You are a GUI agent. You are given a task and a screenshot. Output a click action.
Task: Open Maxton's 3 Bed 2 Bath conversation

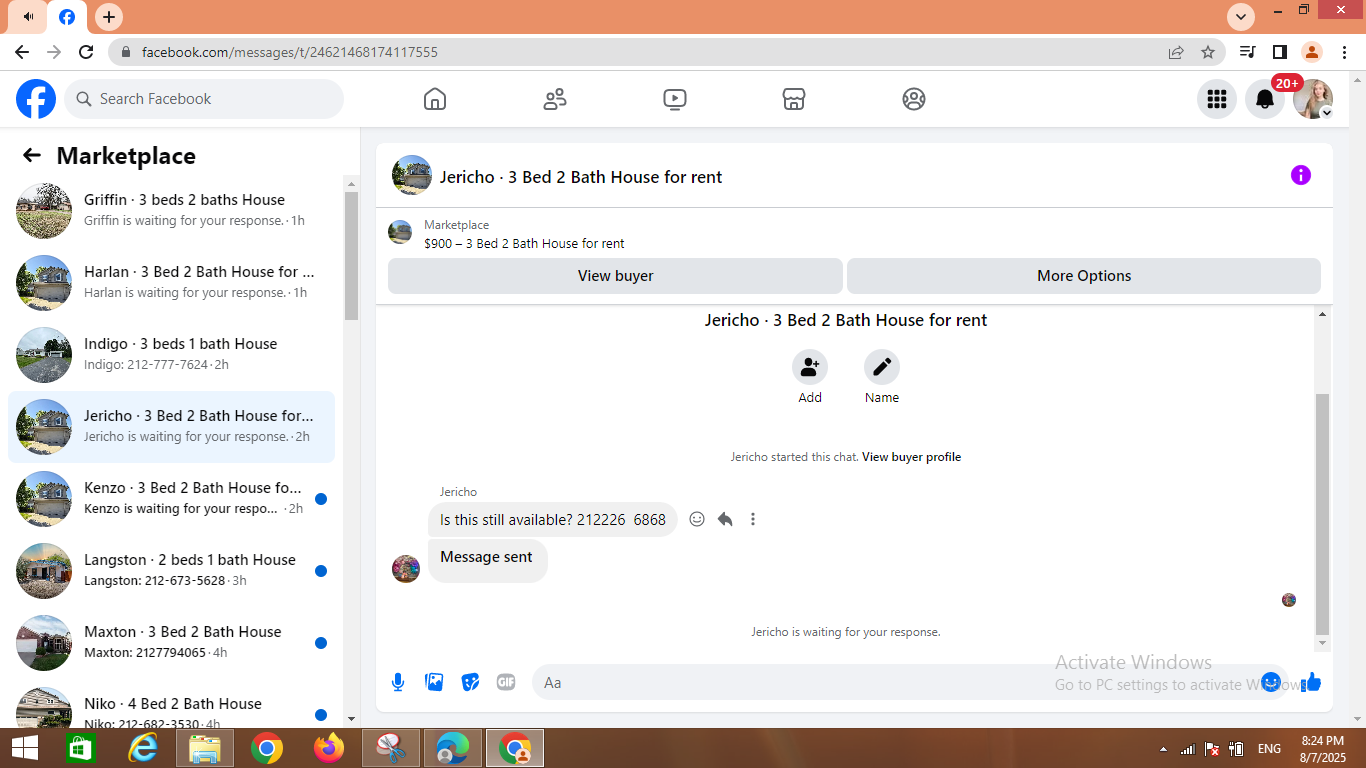(171, 643)
